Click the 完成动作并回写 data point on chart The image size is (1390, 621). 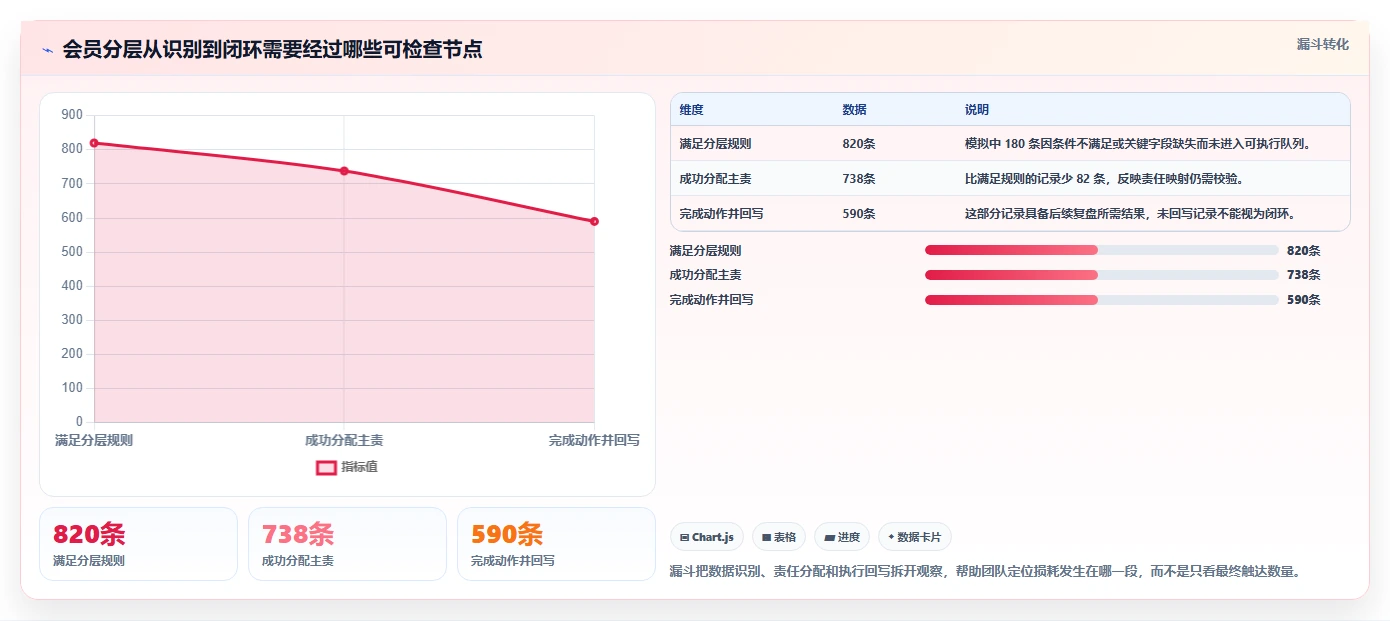pos(594,221)
